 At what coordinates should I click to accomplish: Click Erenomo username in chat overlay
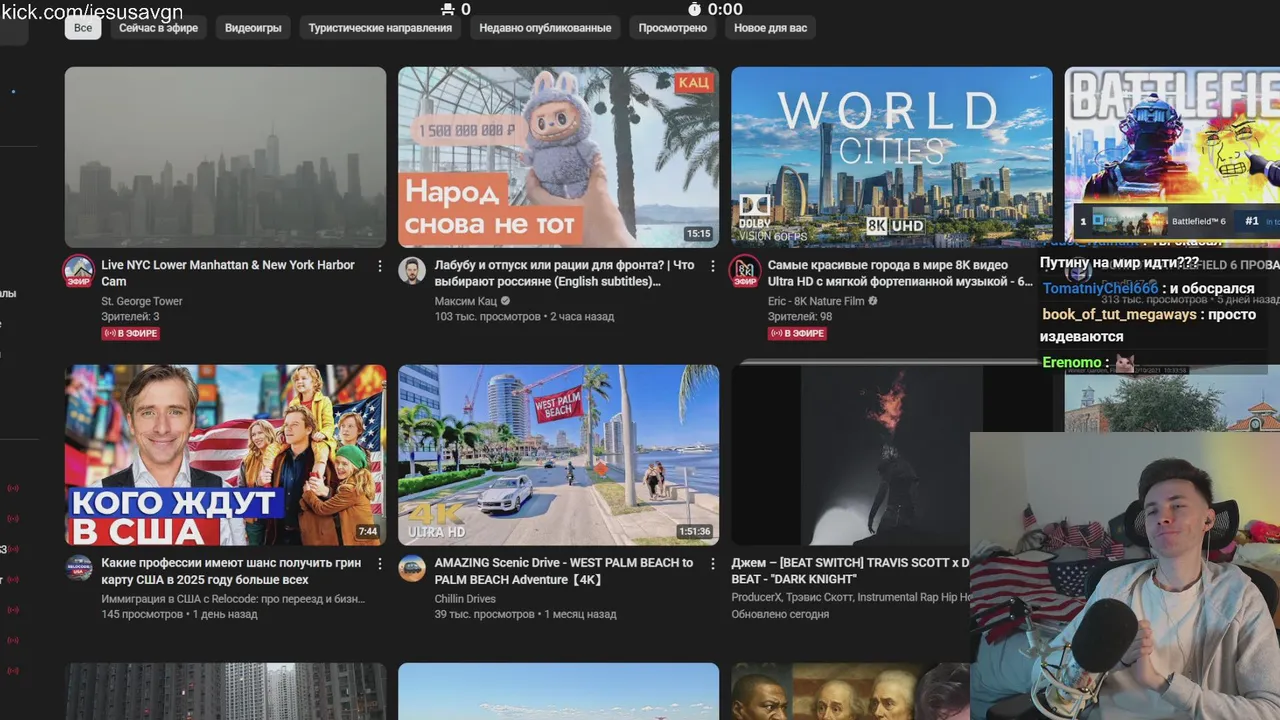point(1072,362)
